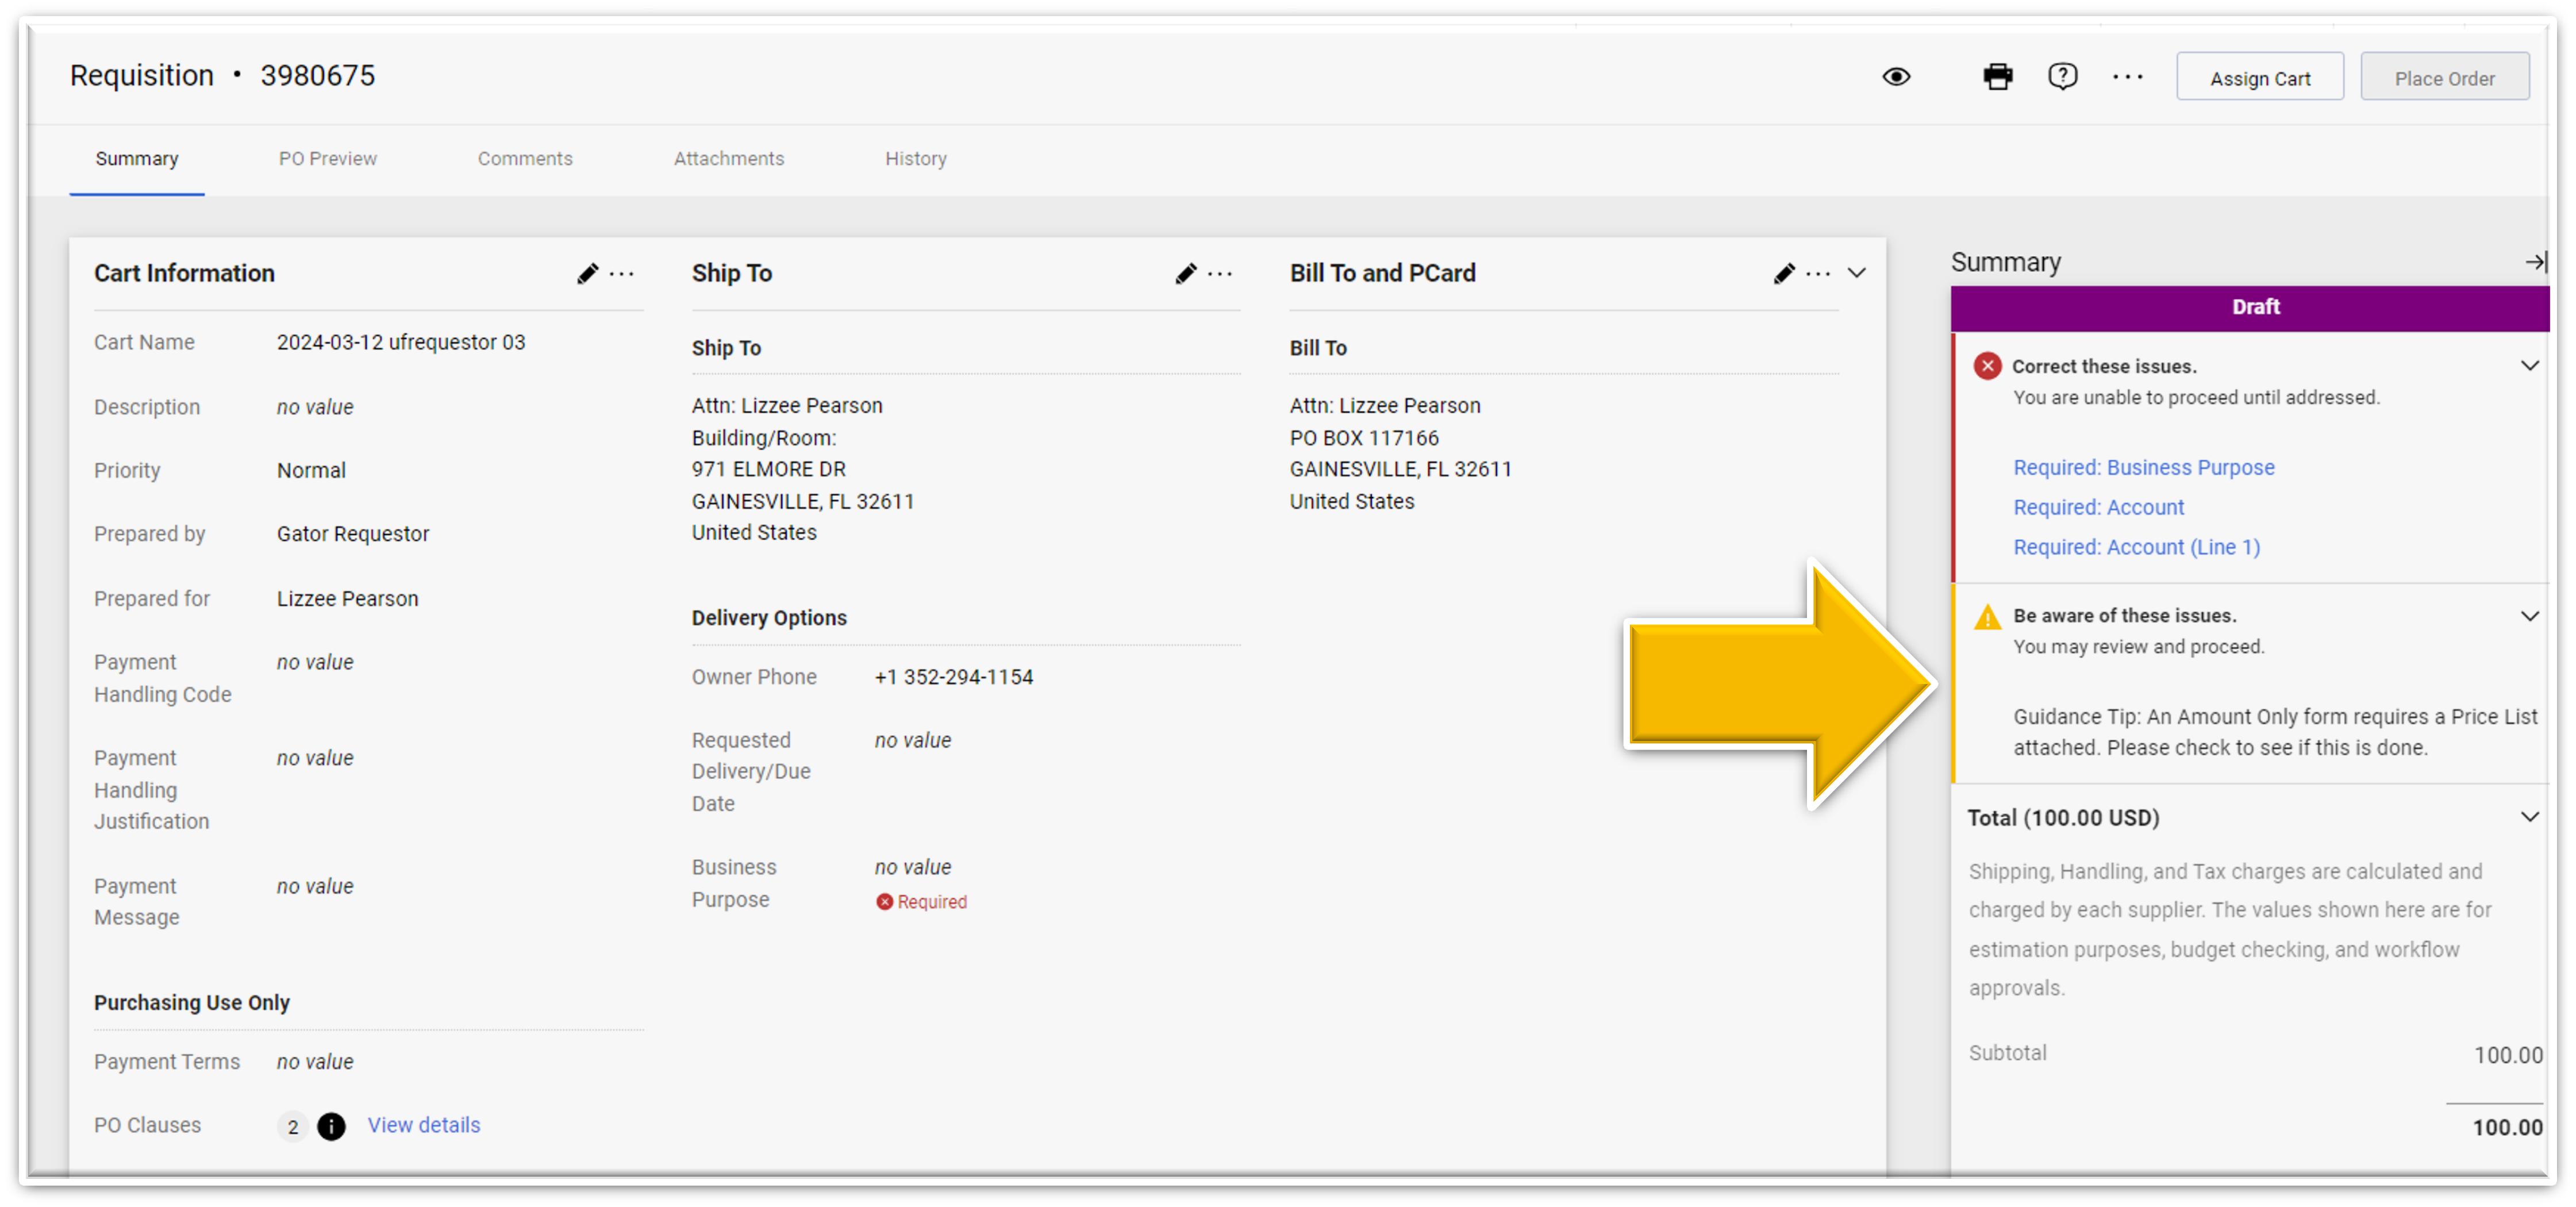Collapse 'Correct these issues' chevron
The height and width of the screenshot is (1207, 2576).
click(x=2529, y=366)
